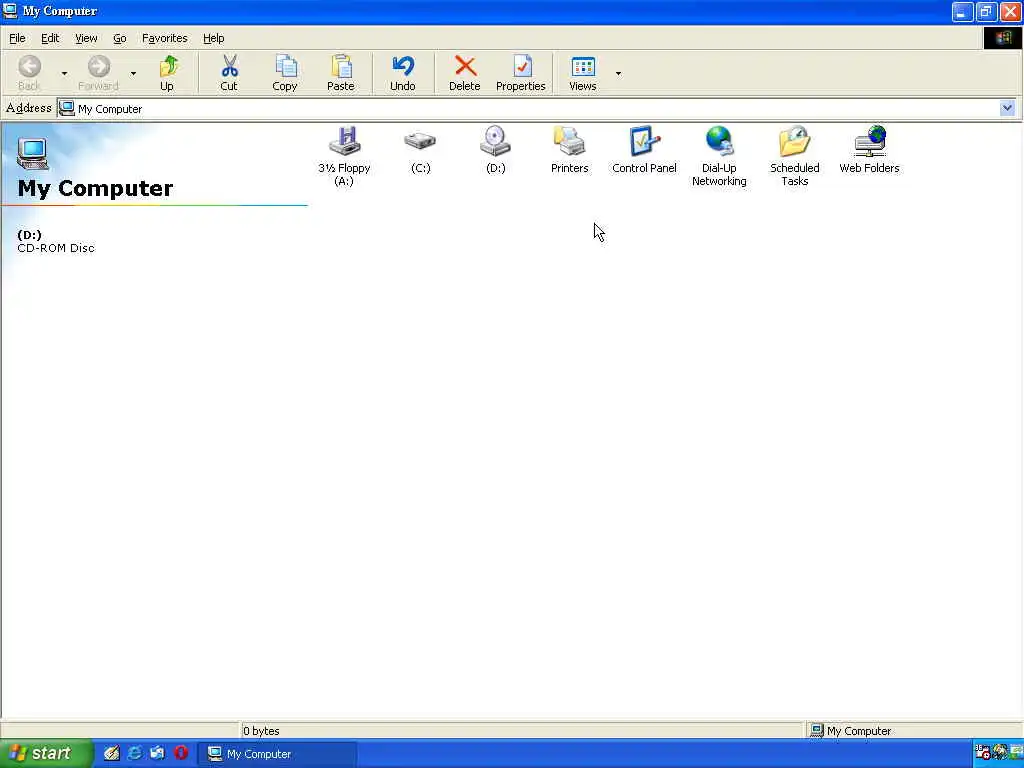Open the Edit menu
Screen dimensions: 1024x768
[x=50, y=38]
